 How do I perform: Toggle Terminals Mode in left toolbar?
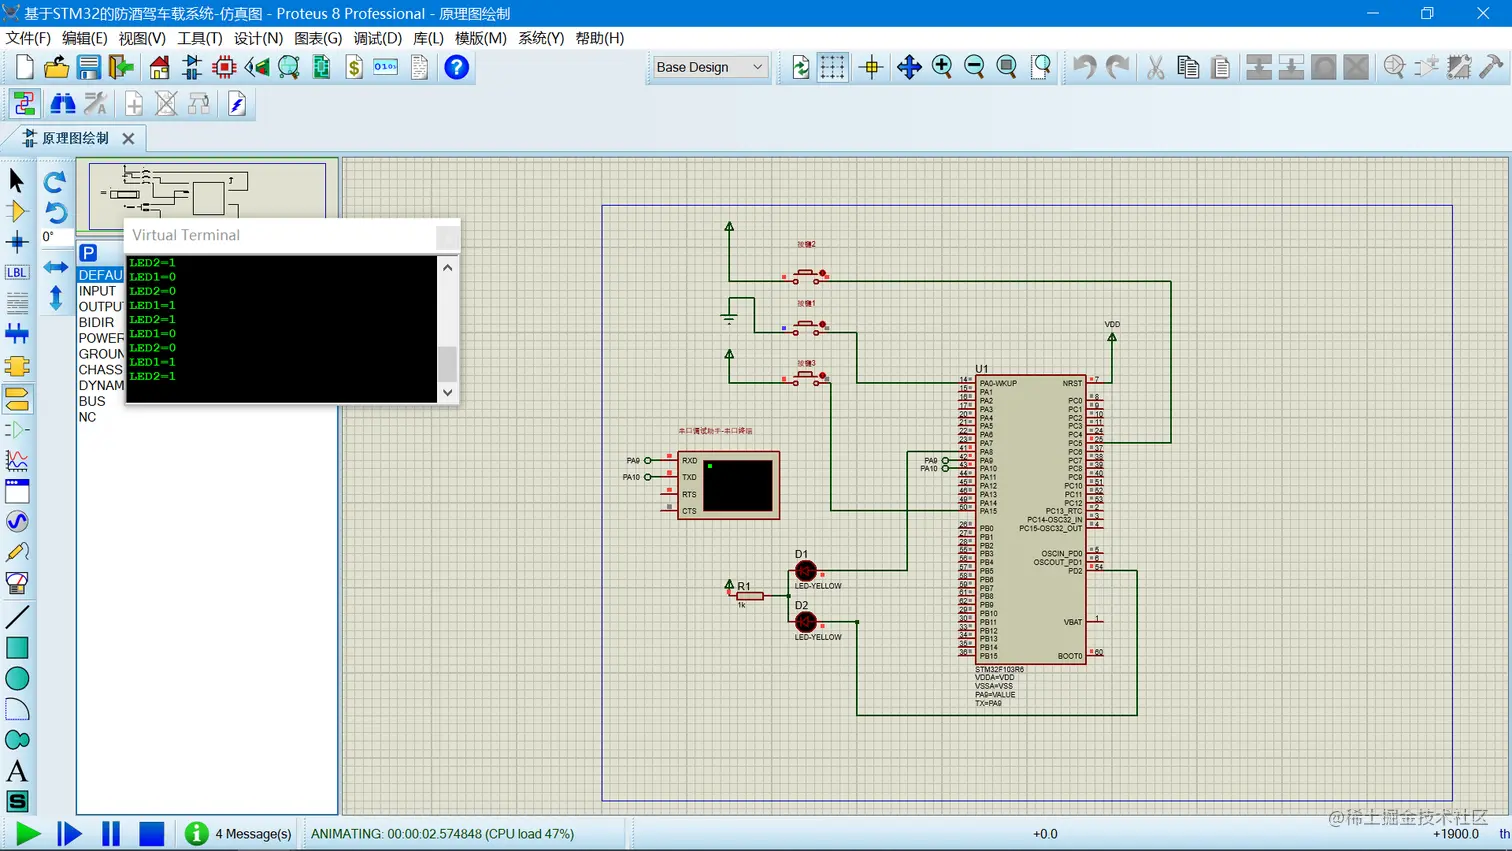(17, 399)
